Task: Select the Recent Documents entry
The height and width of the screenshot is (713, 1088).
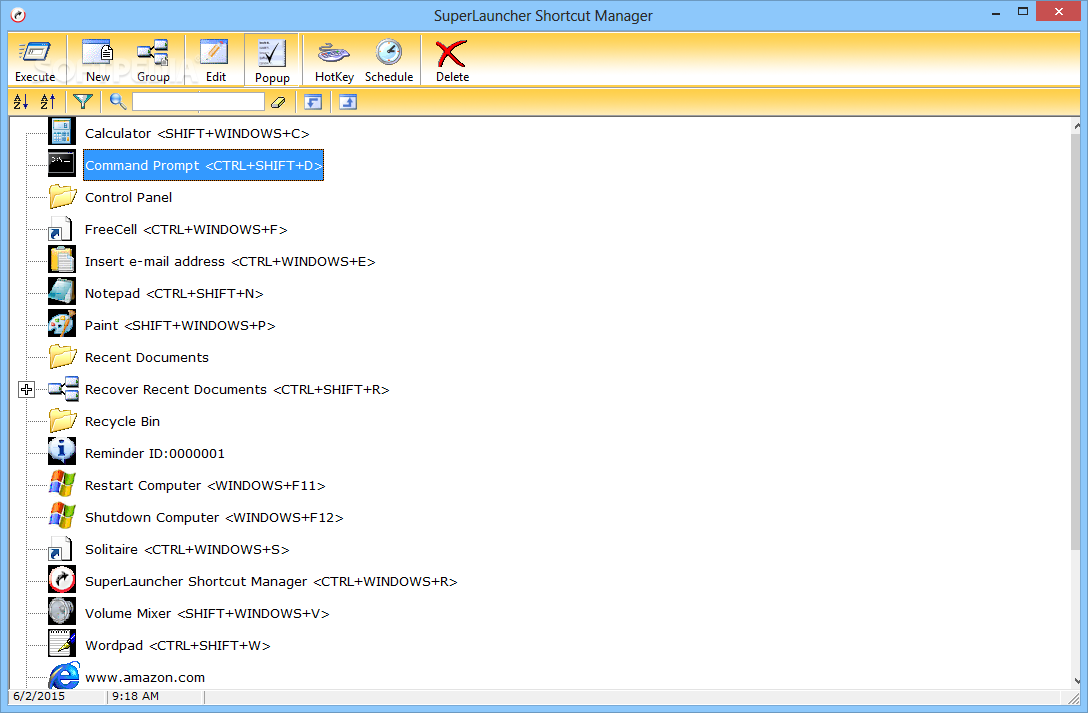Action: pyautogui.click(x=146, y=357)
